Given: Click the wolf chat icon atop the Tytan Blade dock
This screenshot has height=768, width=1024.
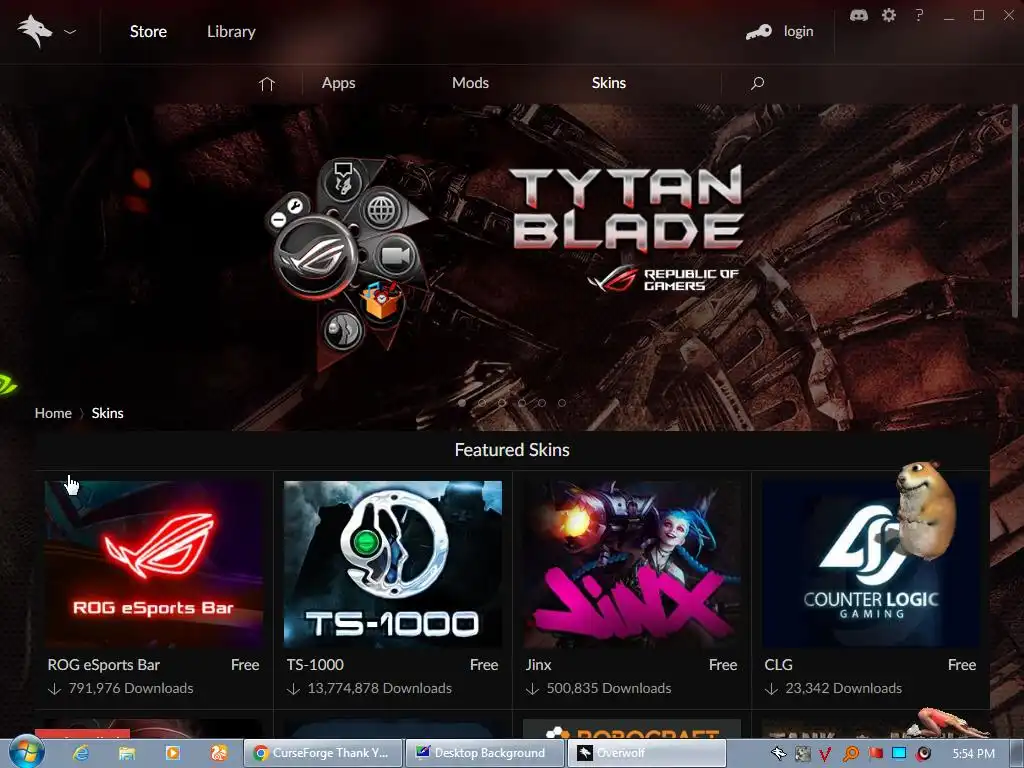Looking at the screenshot, I should pyautogui.click(x=343, y=179).
